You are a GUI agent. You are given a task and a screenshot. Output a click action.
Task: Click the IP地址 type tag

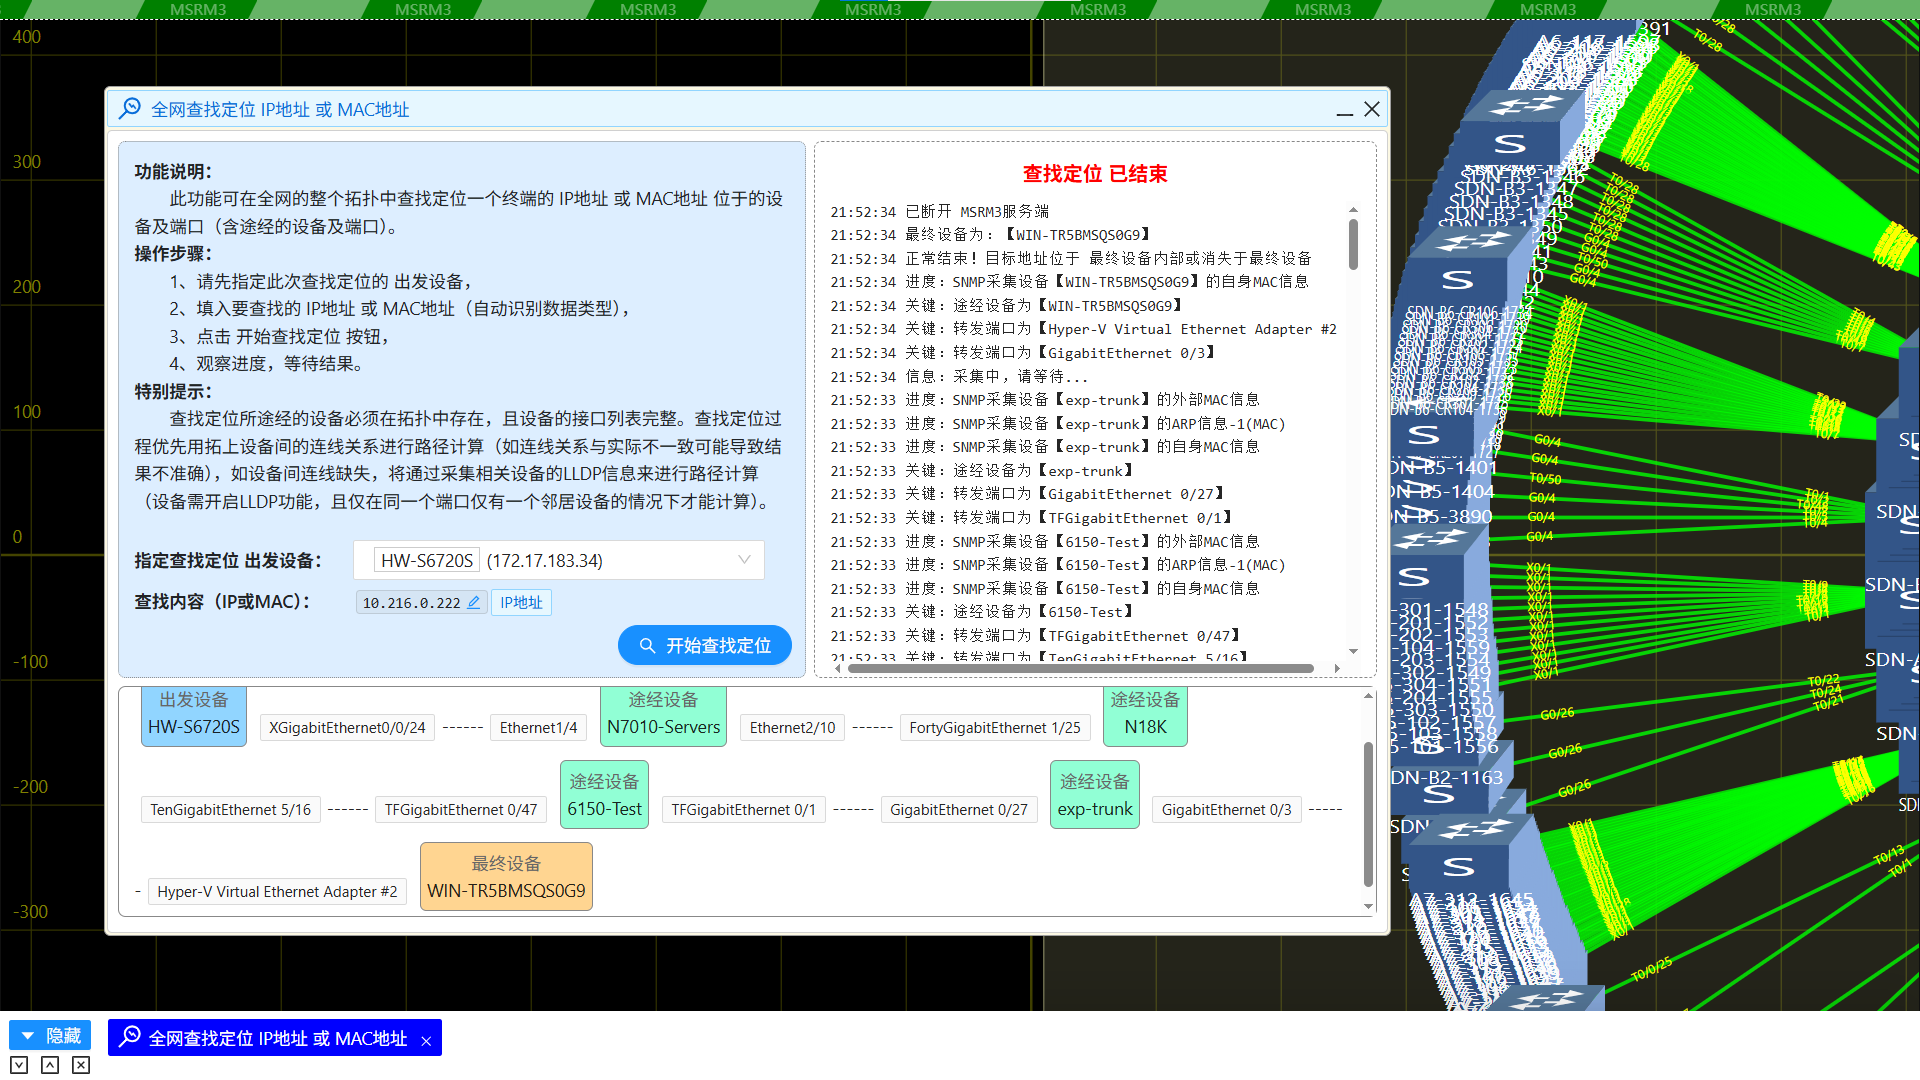(x=521, y=603)
